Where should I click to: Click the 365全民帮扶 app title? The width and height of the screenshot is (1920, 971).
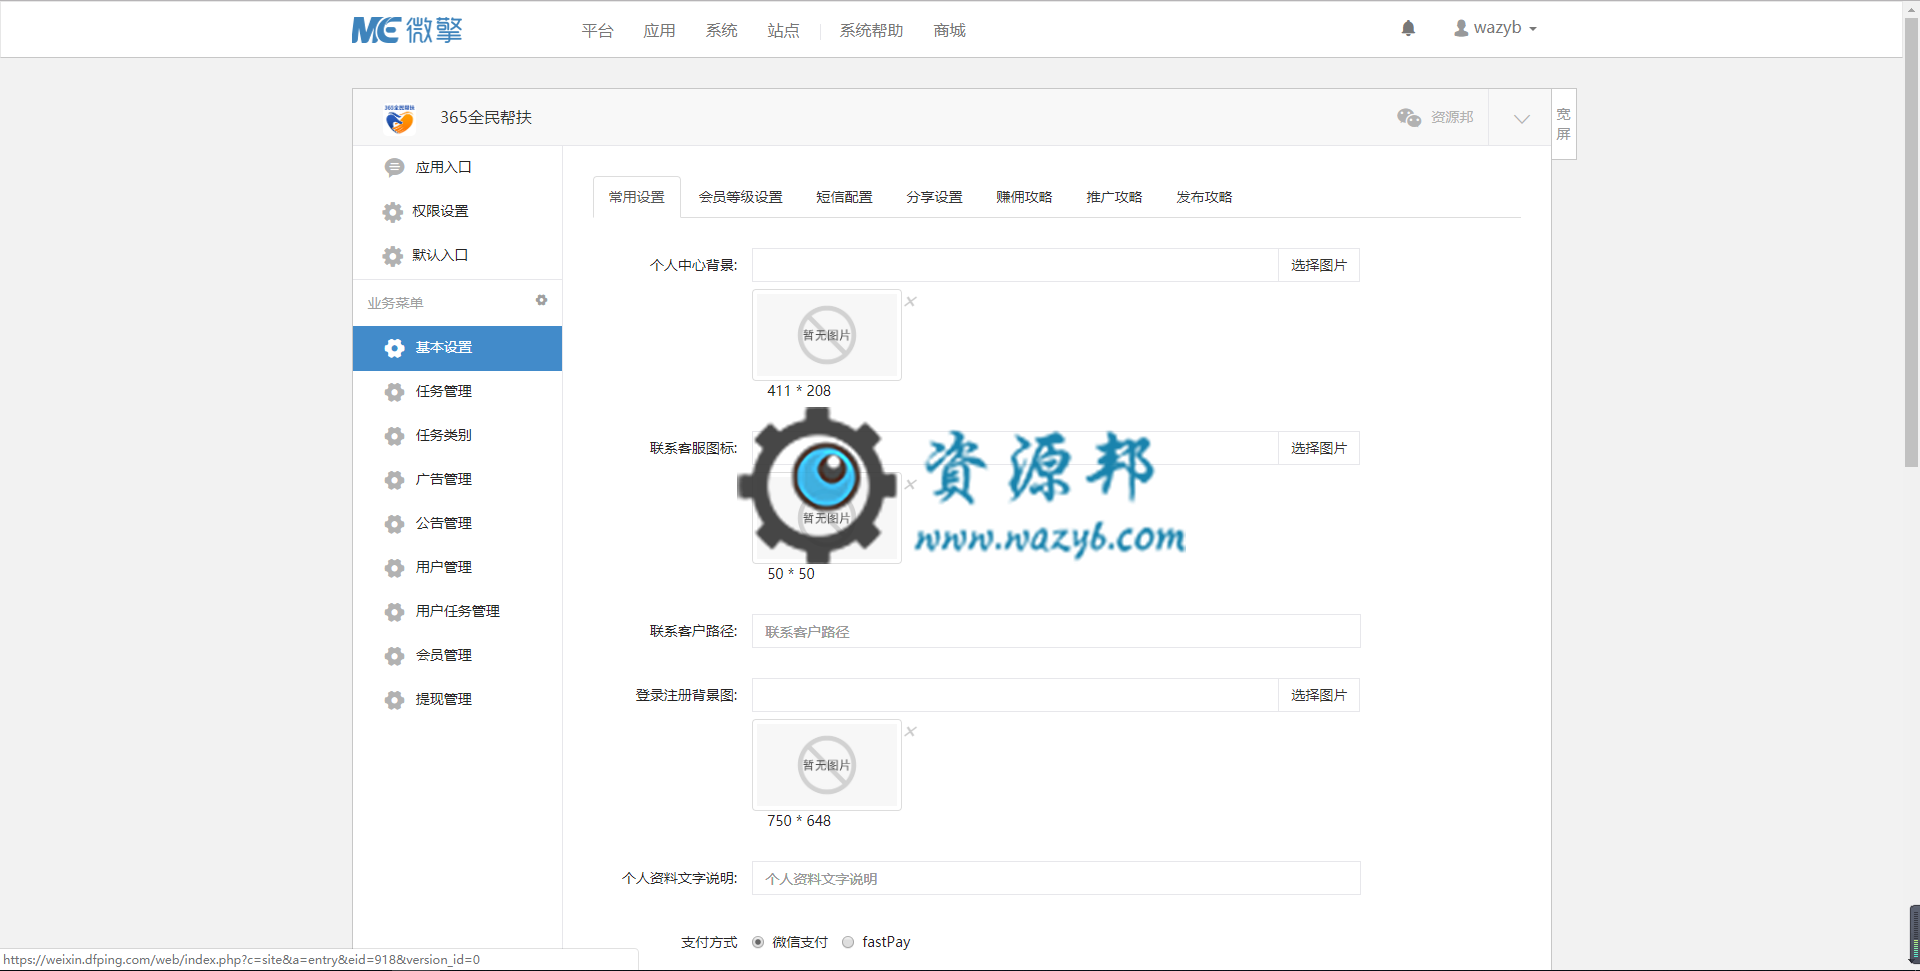pyautogui.click(x=486, y=118)
